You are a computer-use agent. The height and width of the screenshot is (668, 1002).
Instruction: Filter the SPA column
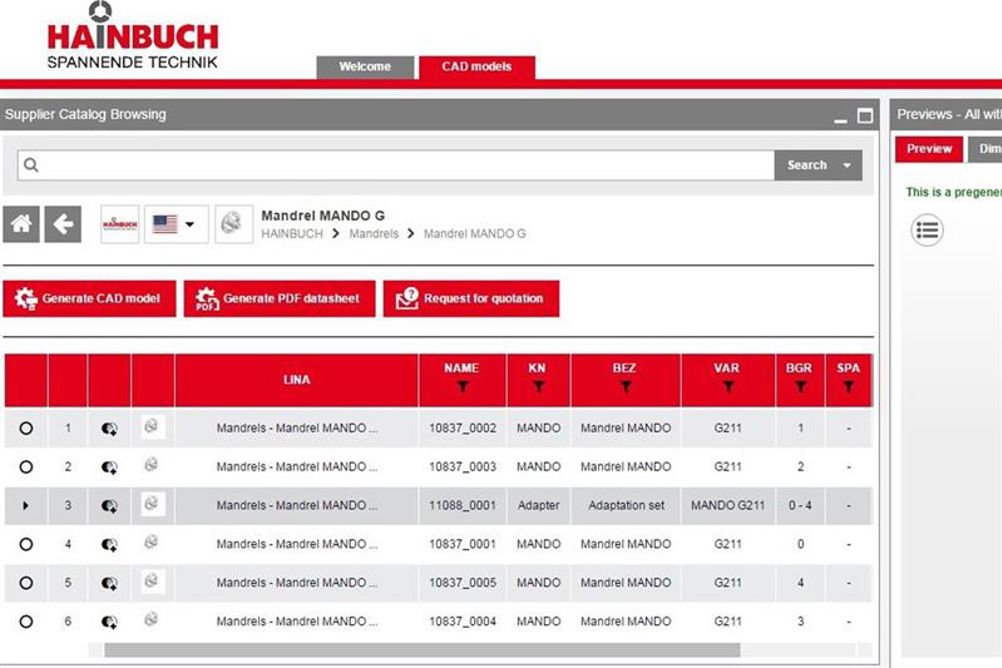pyautogui.click(x=849, y=387)
